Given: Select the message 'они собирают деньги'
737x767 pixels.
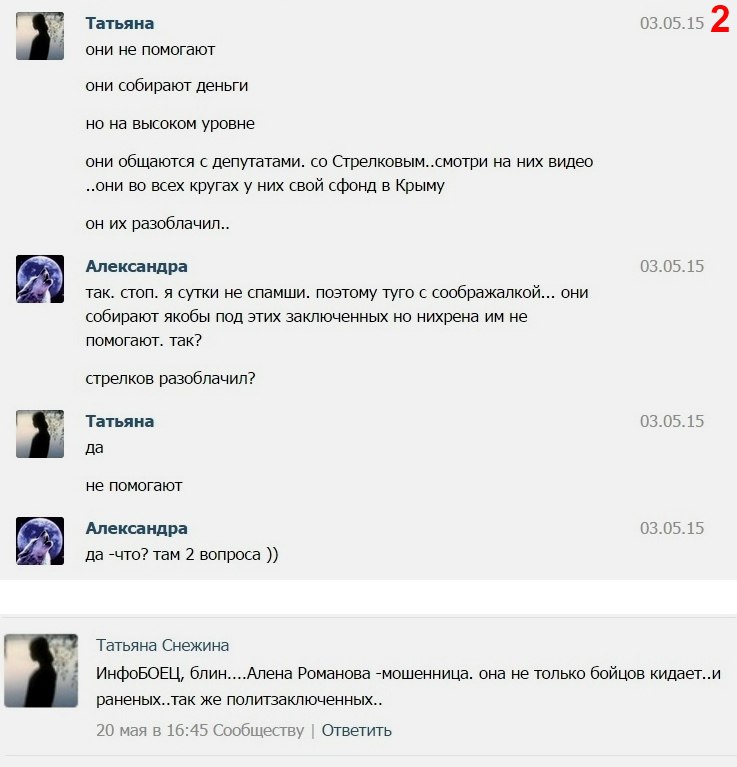Looking at the screenshot, I should [x=167, y=86].
